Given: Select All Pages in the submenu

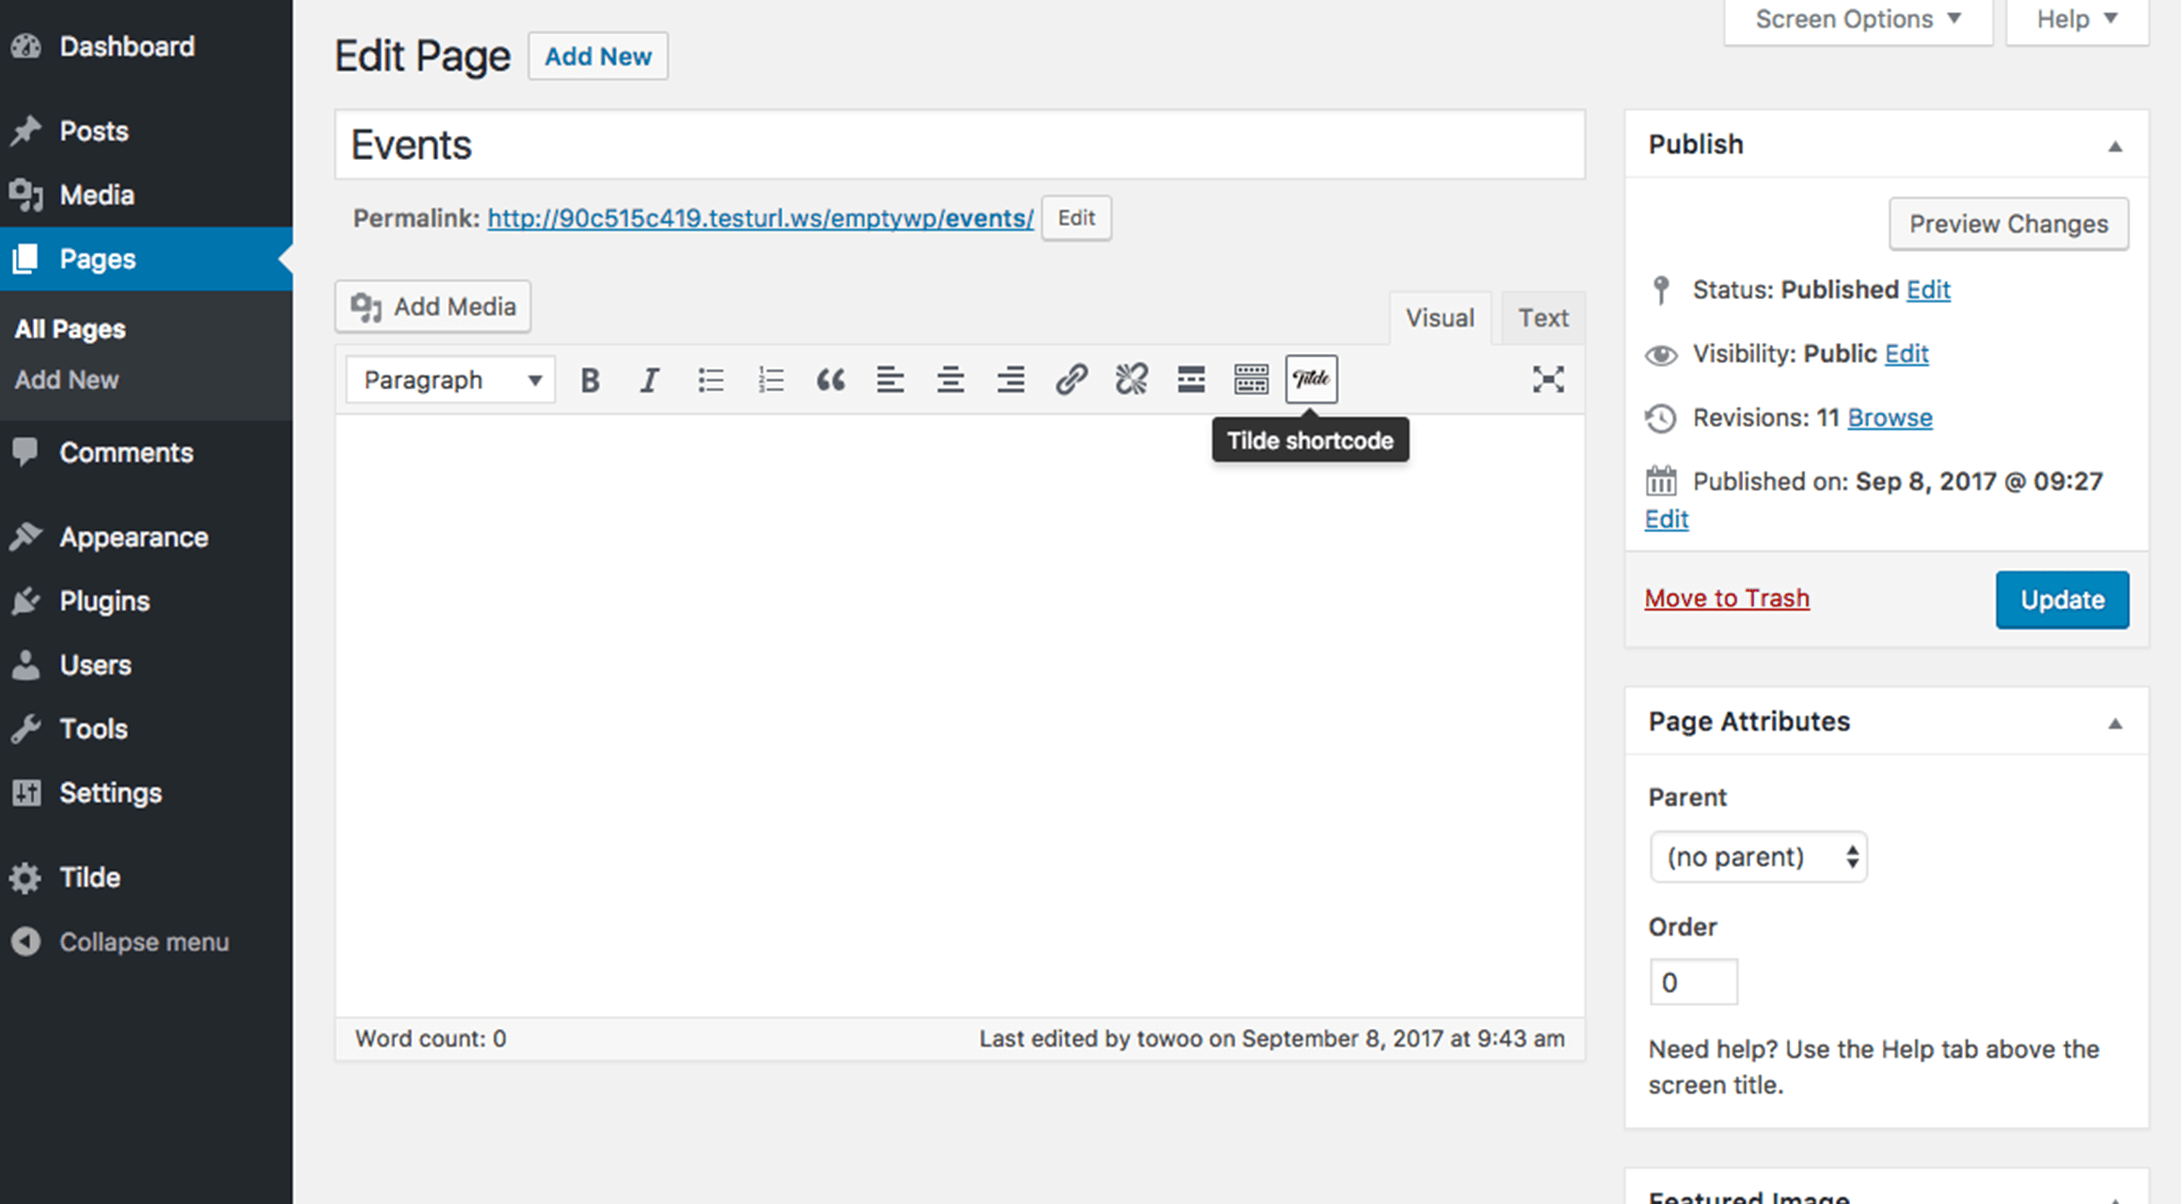Looking at the screenshot, I should 70,329.
